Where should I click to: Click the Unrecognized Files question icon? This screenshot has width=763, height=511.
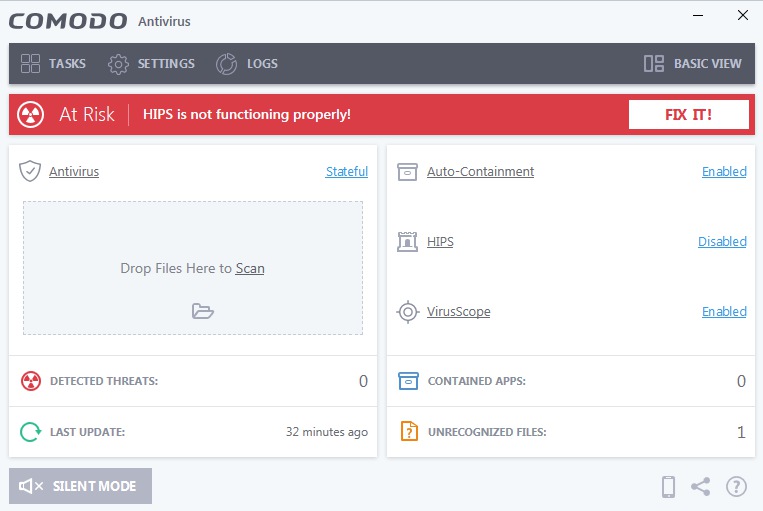coord(409,432)
